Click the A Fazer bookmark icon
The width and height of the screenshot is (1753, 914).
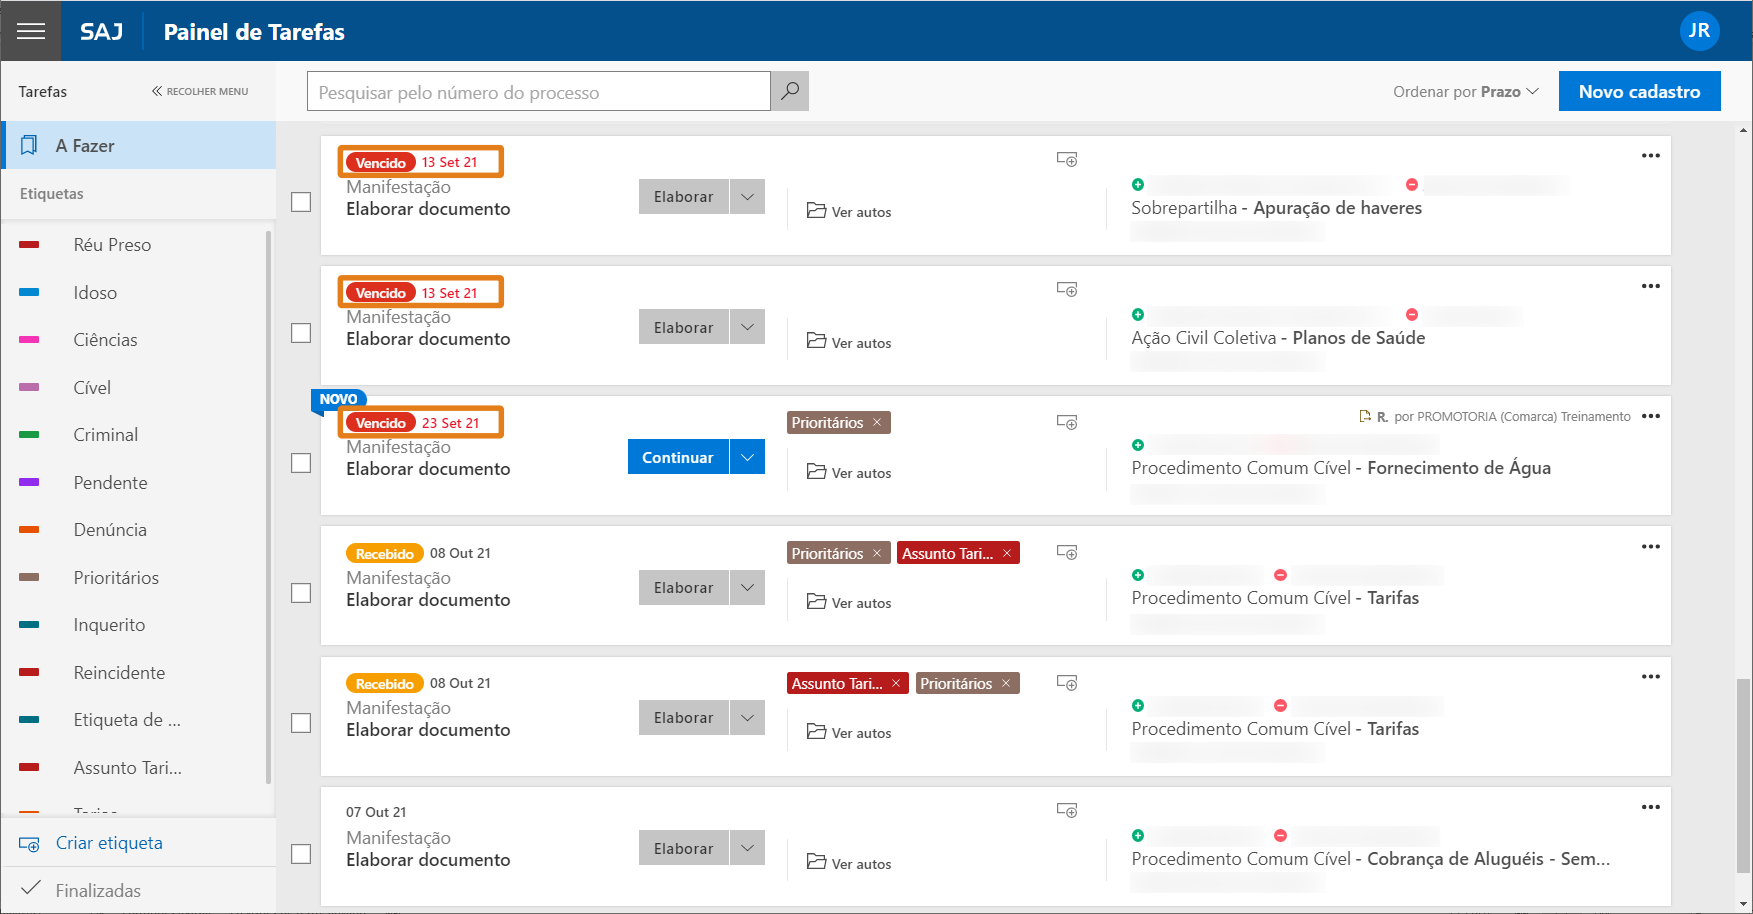click(30, 146)
